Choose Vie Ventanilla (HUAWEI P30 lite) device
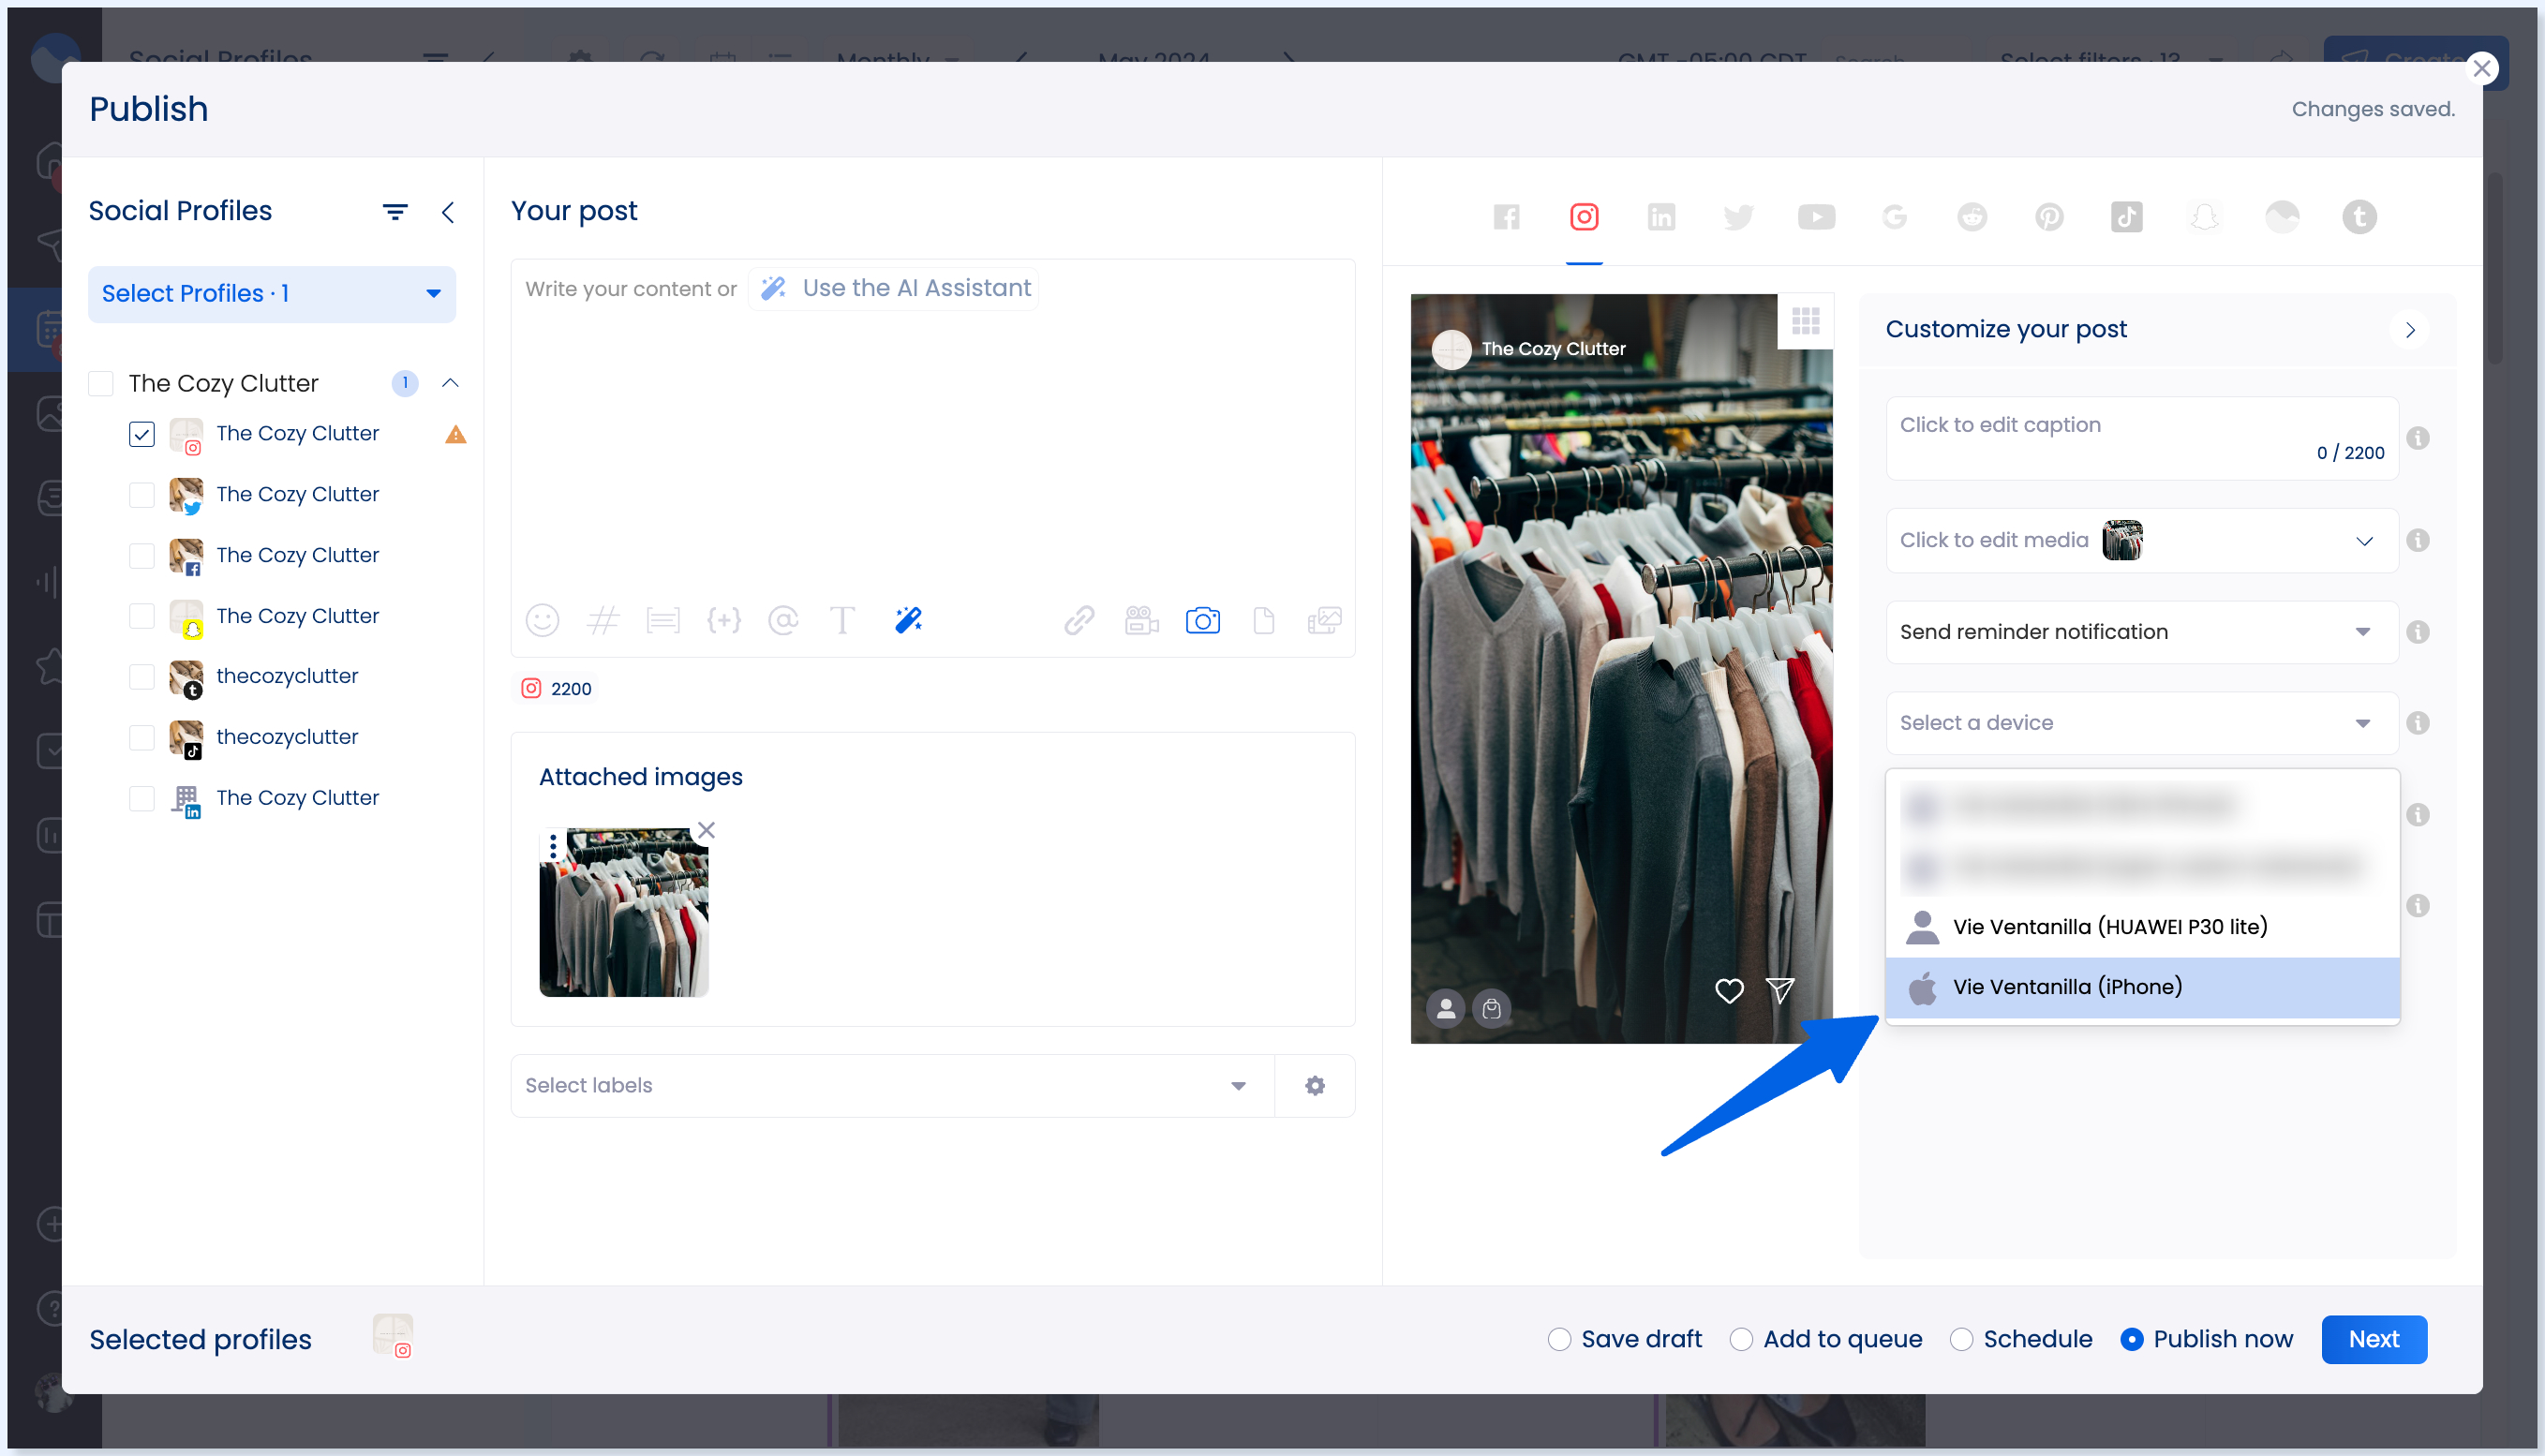Image resolution: width=2545 pixels, height=1456 pixels. (x=2142, y=927)
